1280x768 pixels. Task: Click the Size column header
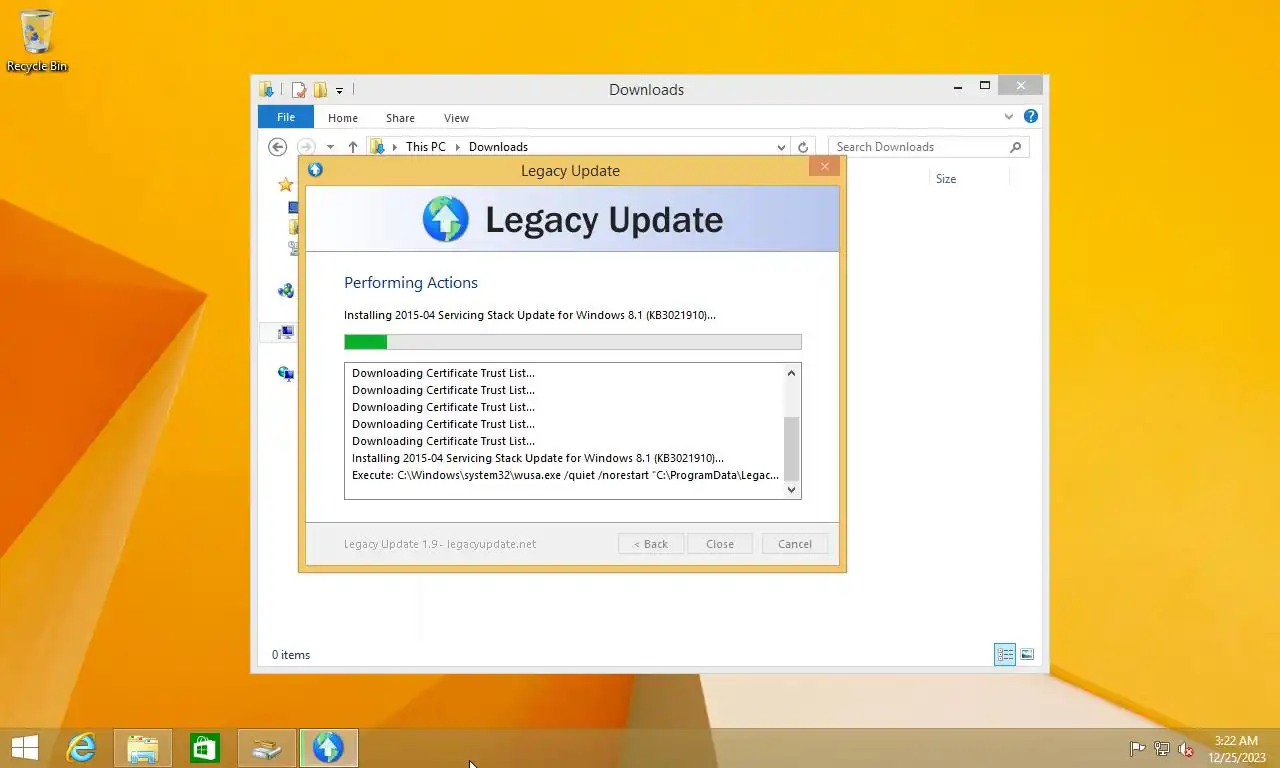pyautogui.click(x=946, y=179)
